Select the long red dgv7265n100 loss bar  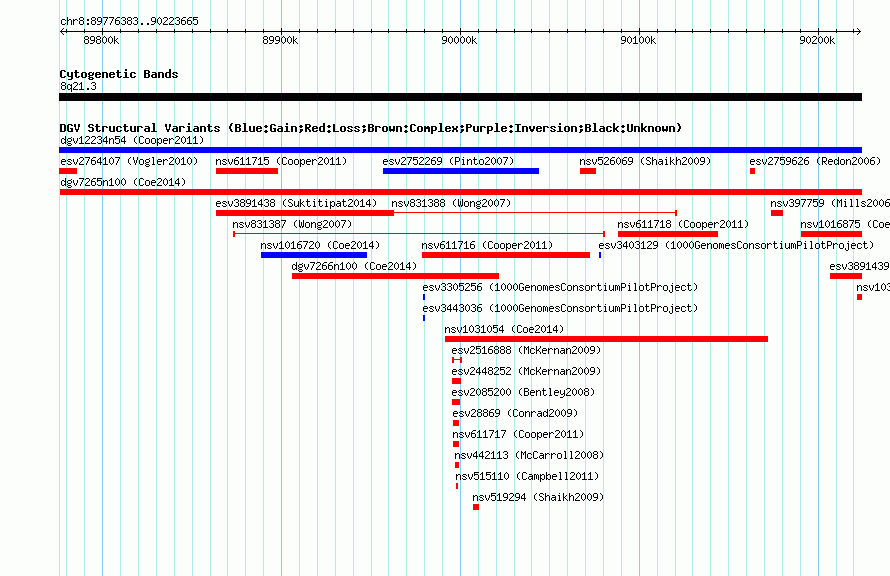(460, 192)
